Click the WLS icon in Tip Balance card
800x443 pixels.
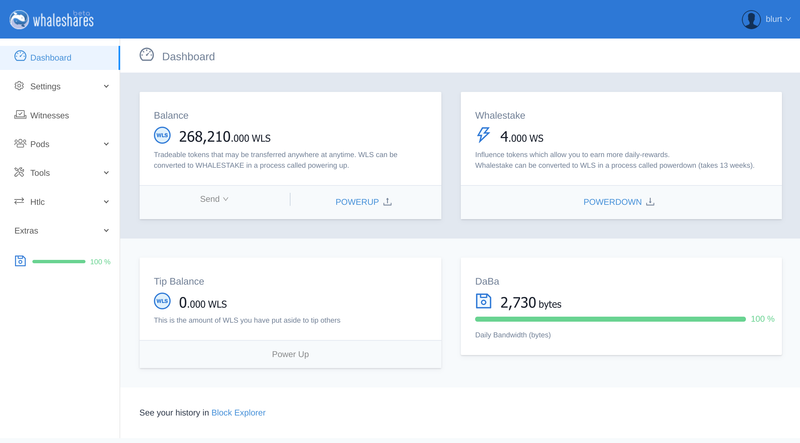click(x=162, y=302)
